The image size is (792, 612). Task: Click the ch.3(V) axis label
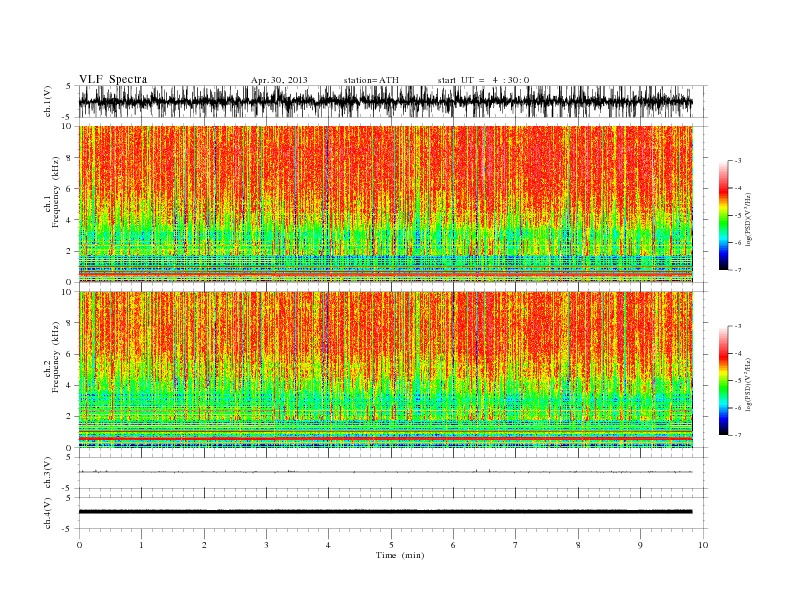coord(48,473)
